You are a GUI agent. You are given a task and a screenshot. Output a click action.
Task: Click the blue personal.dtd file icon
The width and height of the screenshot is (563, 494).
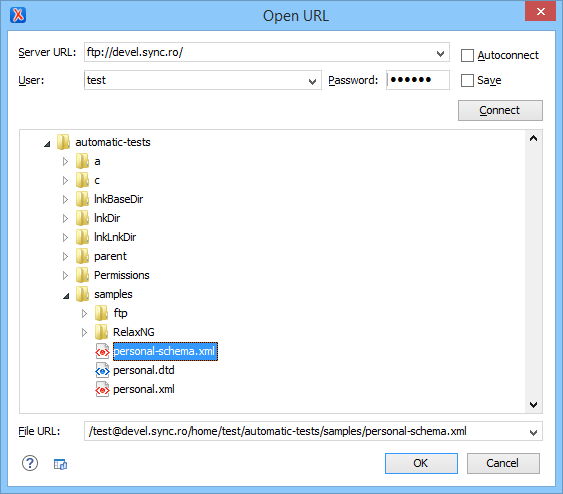point(102,370)
